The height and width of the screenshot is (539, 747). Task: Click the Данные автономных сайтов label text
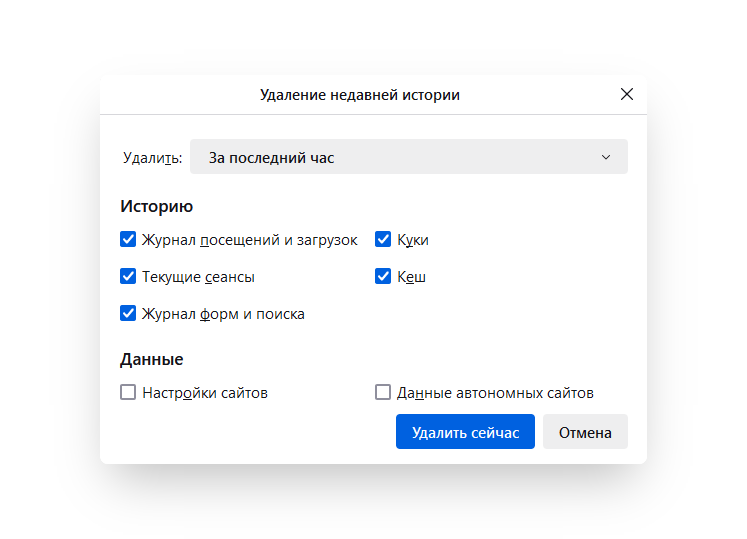click(495, 393)
